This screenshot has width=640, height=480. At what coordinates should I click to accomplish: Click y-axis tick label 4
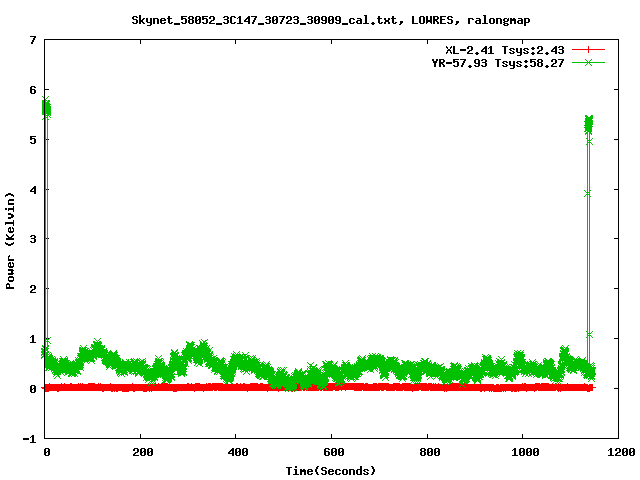click(x=33, y=190)
